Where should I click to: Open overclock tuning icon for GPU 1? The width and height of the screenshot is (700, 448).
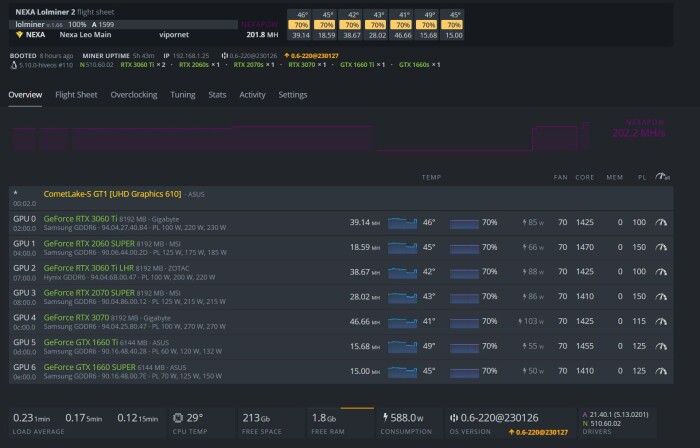click(661, 247)
